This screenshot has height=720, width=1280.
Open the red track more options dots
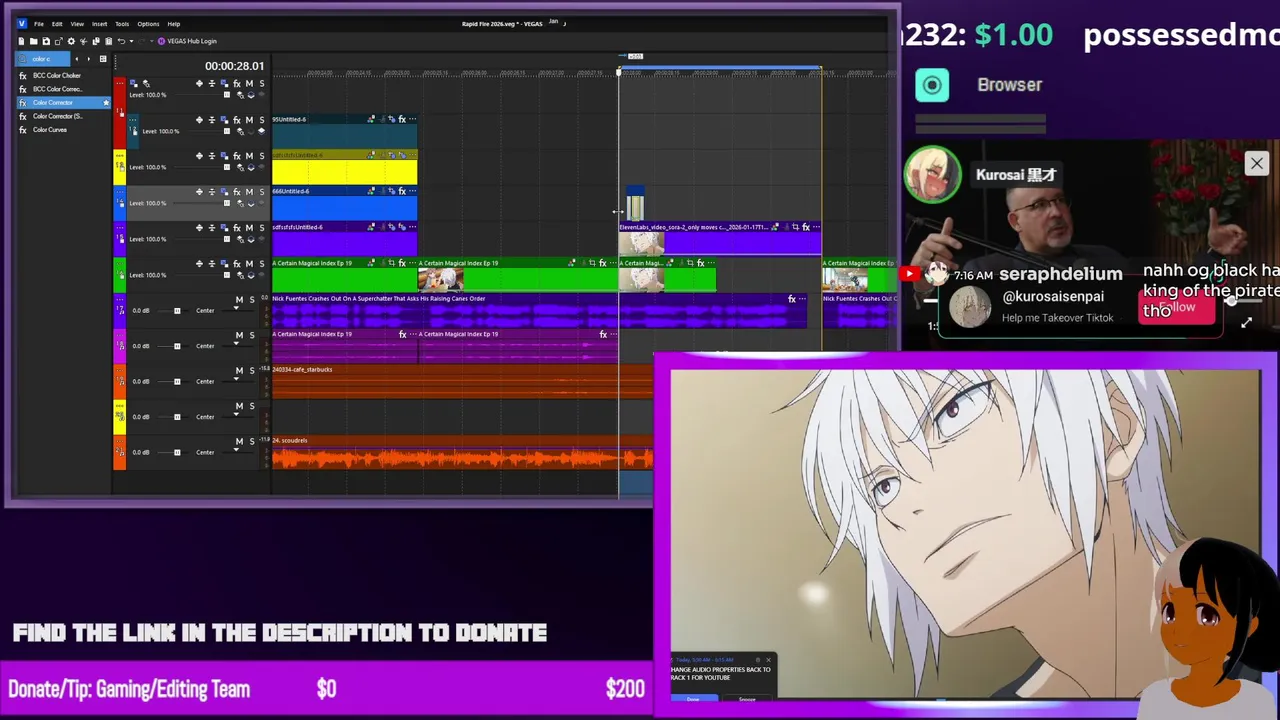click(120, 83)
